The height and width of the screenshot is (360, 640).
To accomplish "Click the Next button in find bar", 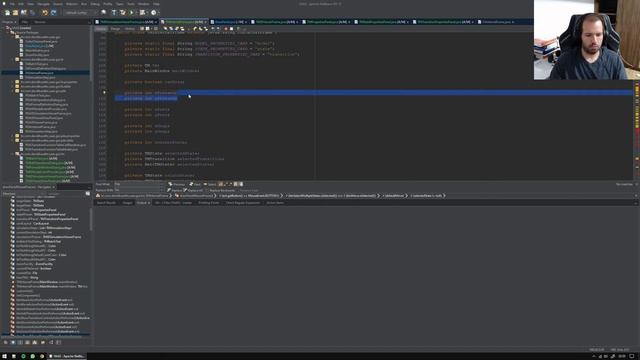I will pyautogui.click(x=195, y=184).
